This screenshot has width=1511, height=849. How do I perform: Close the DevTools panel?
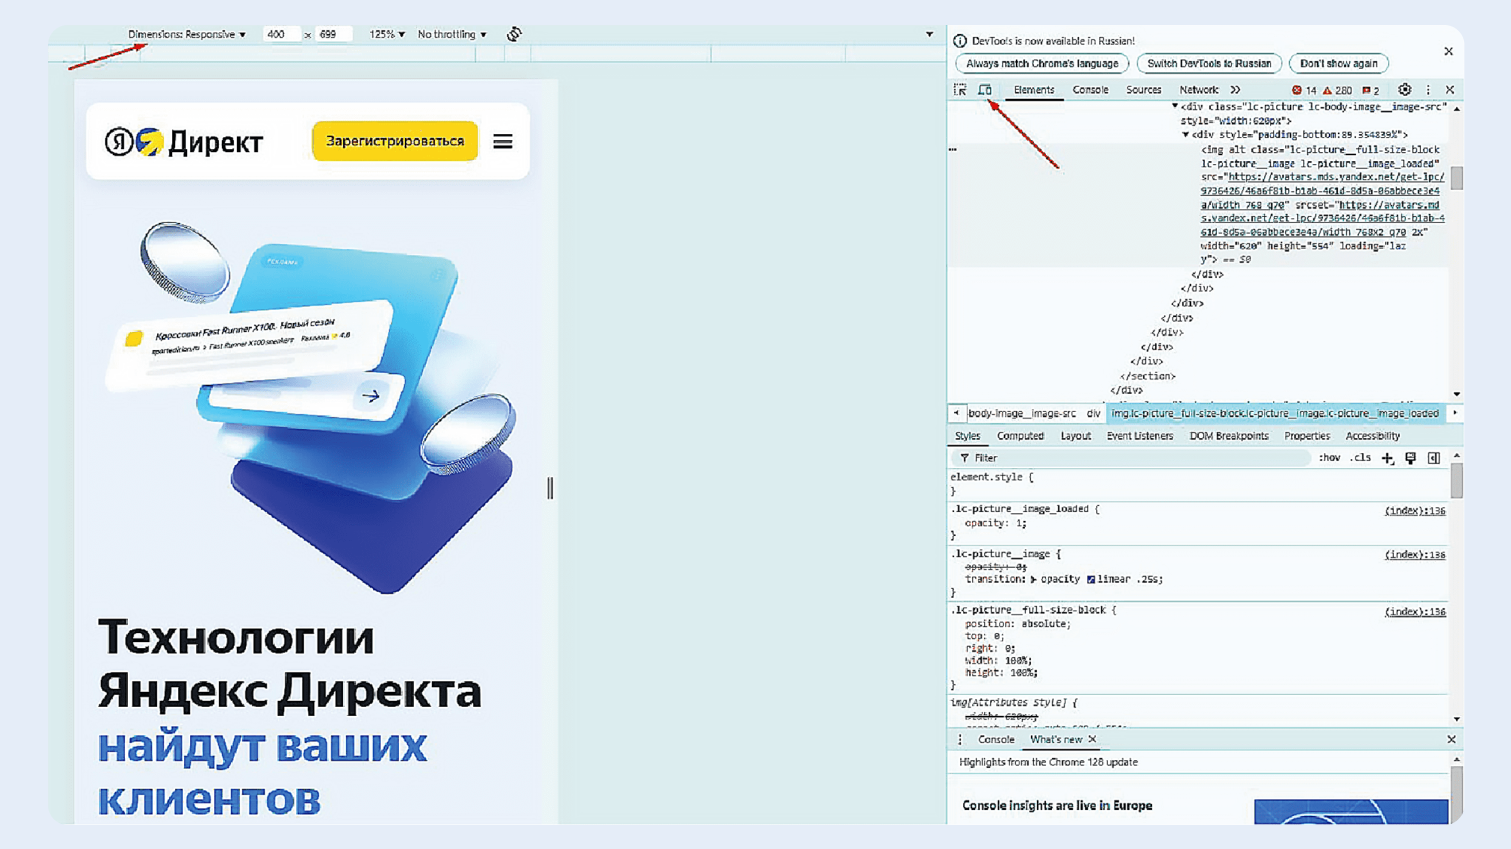(1450, 90)
